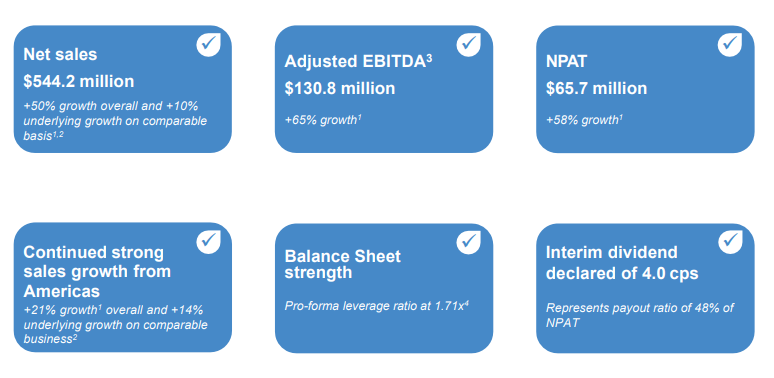Select the NPAT heading
This screenshot has width=774, height=378.
tap(566, 62)
